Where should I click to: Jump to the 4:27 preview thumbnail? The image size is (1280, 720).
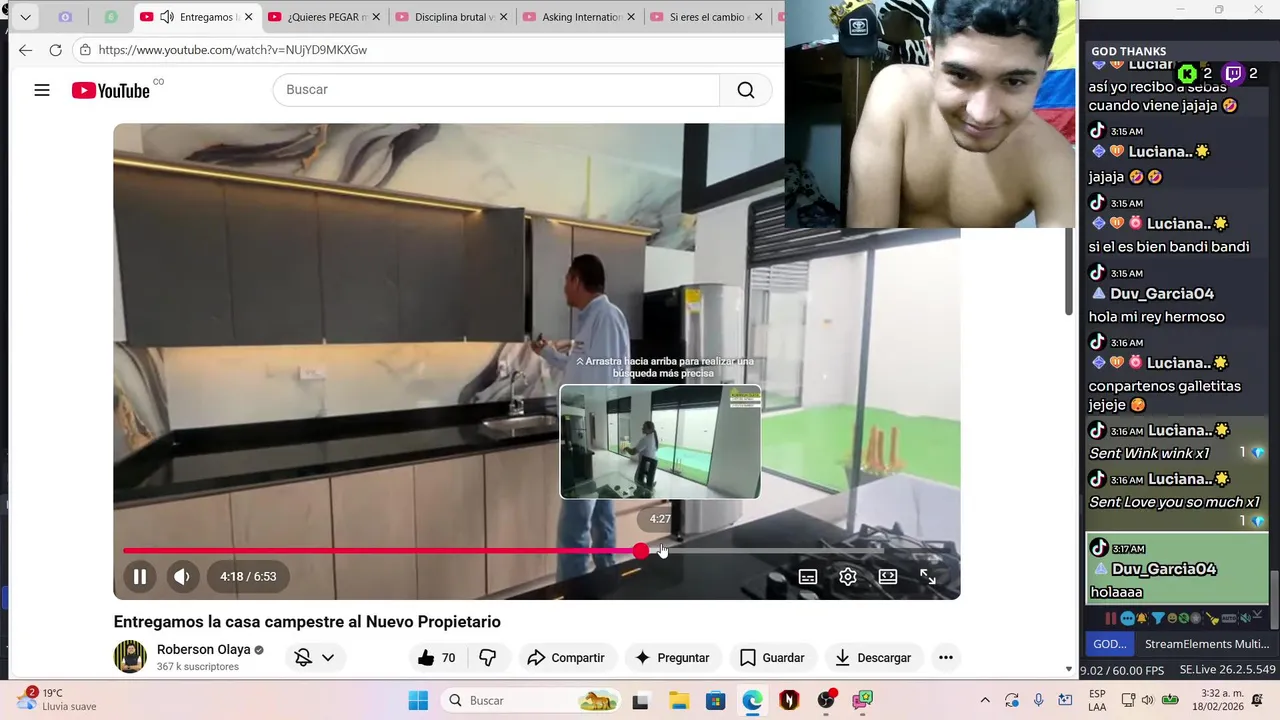pos(660,441)
